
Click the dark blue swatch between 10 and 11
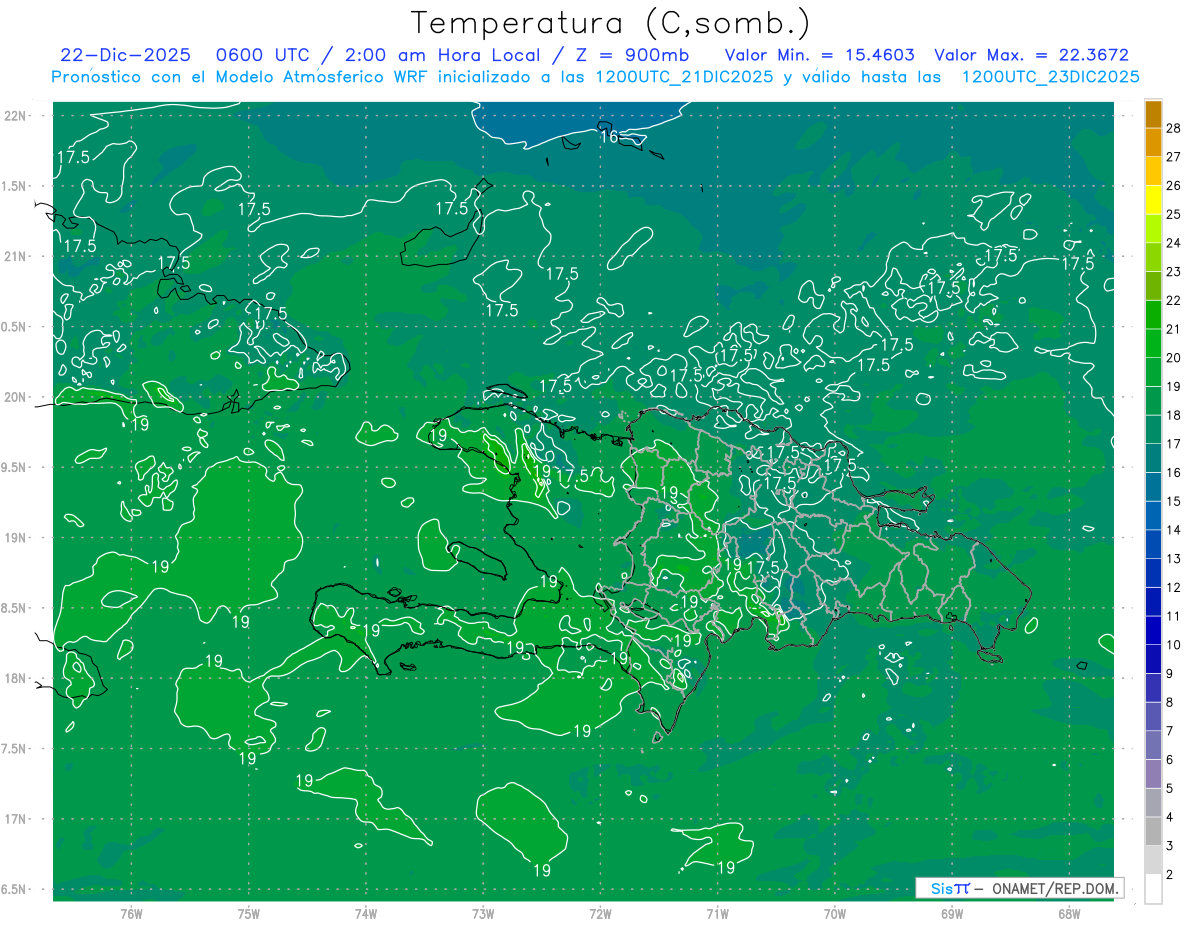[x=1153, y=630]
